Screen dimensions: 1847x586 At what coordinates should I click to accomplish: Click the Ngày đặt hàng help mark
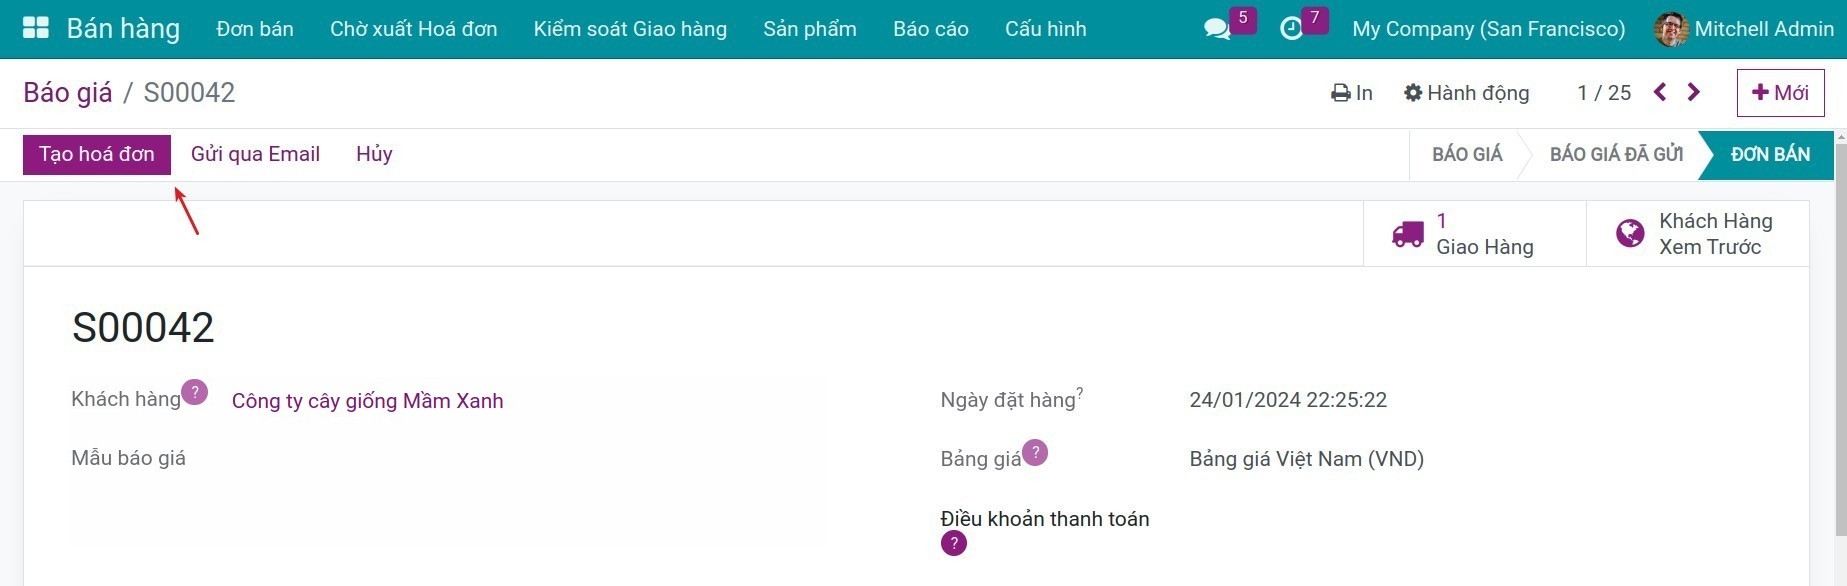click(1080, 393)
